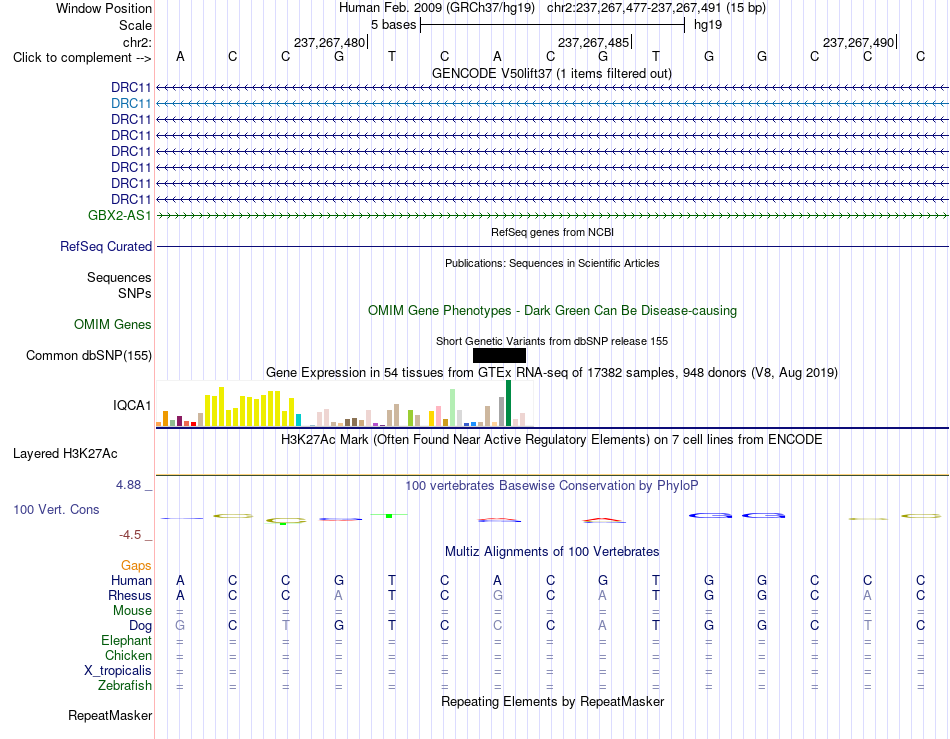The width and height of the screenshot is (950, 739).
Task: Open the Common dbSNP(155) track label
Action: (x=89, y=356)
